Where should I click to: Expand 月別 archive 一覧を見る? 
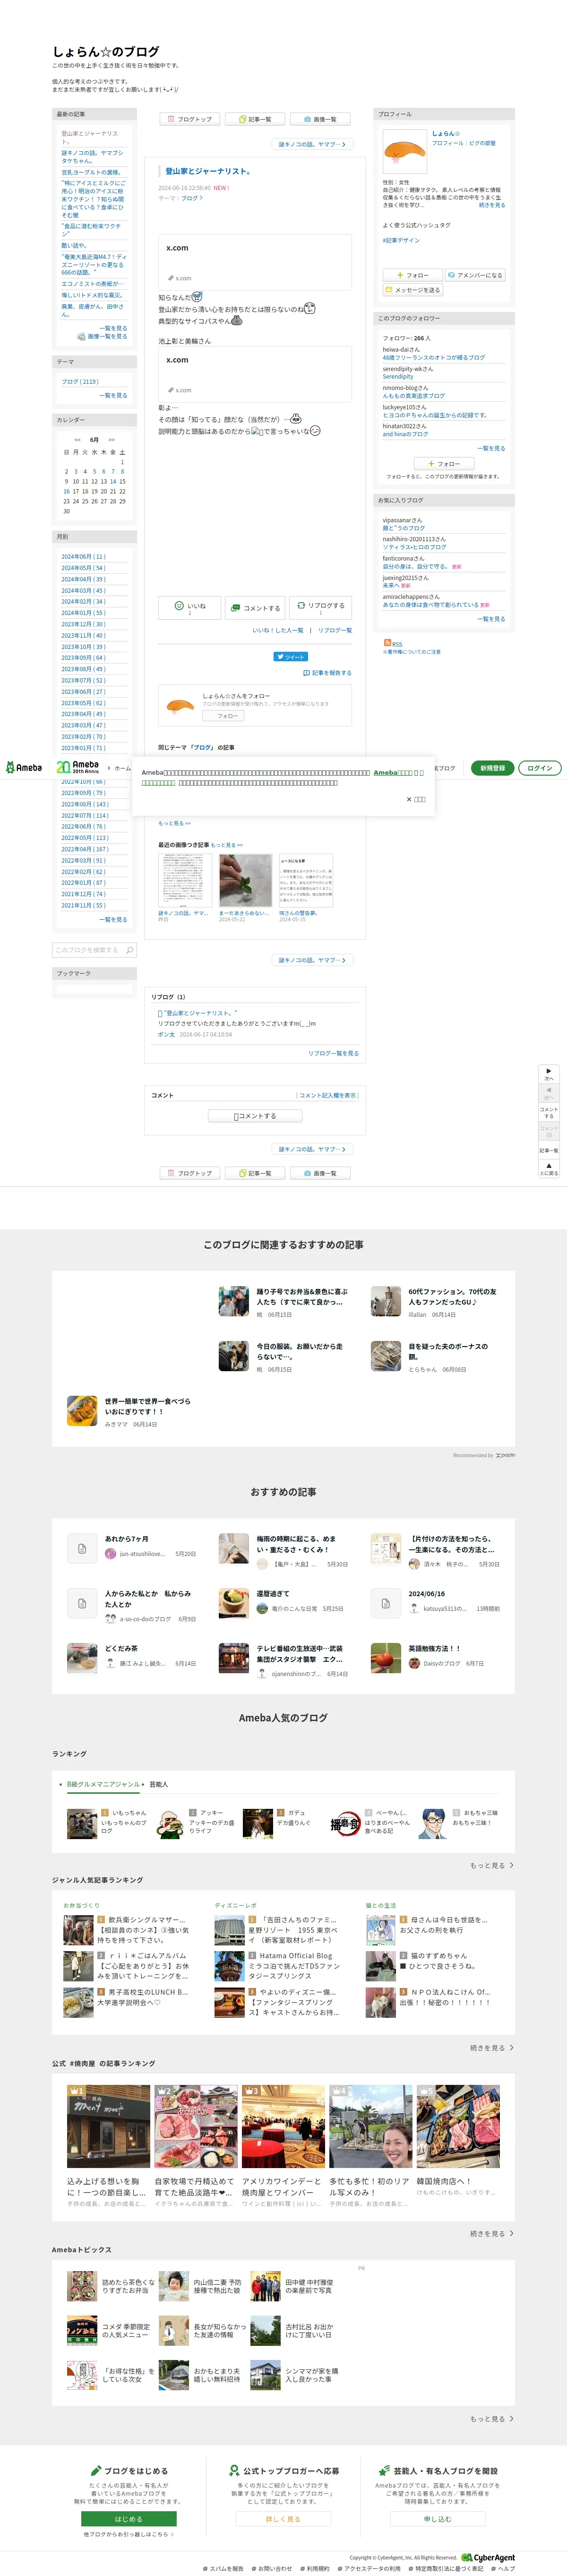click(x=113, y=919)
